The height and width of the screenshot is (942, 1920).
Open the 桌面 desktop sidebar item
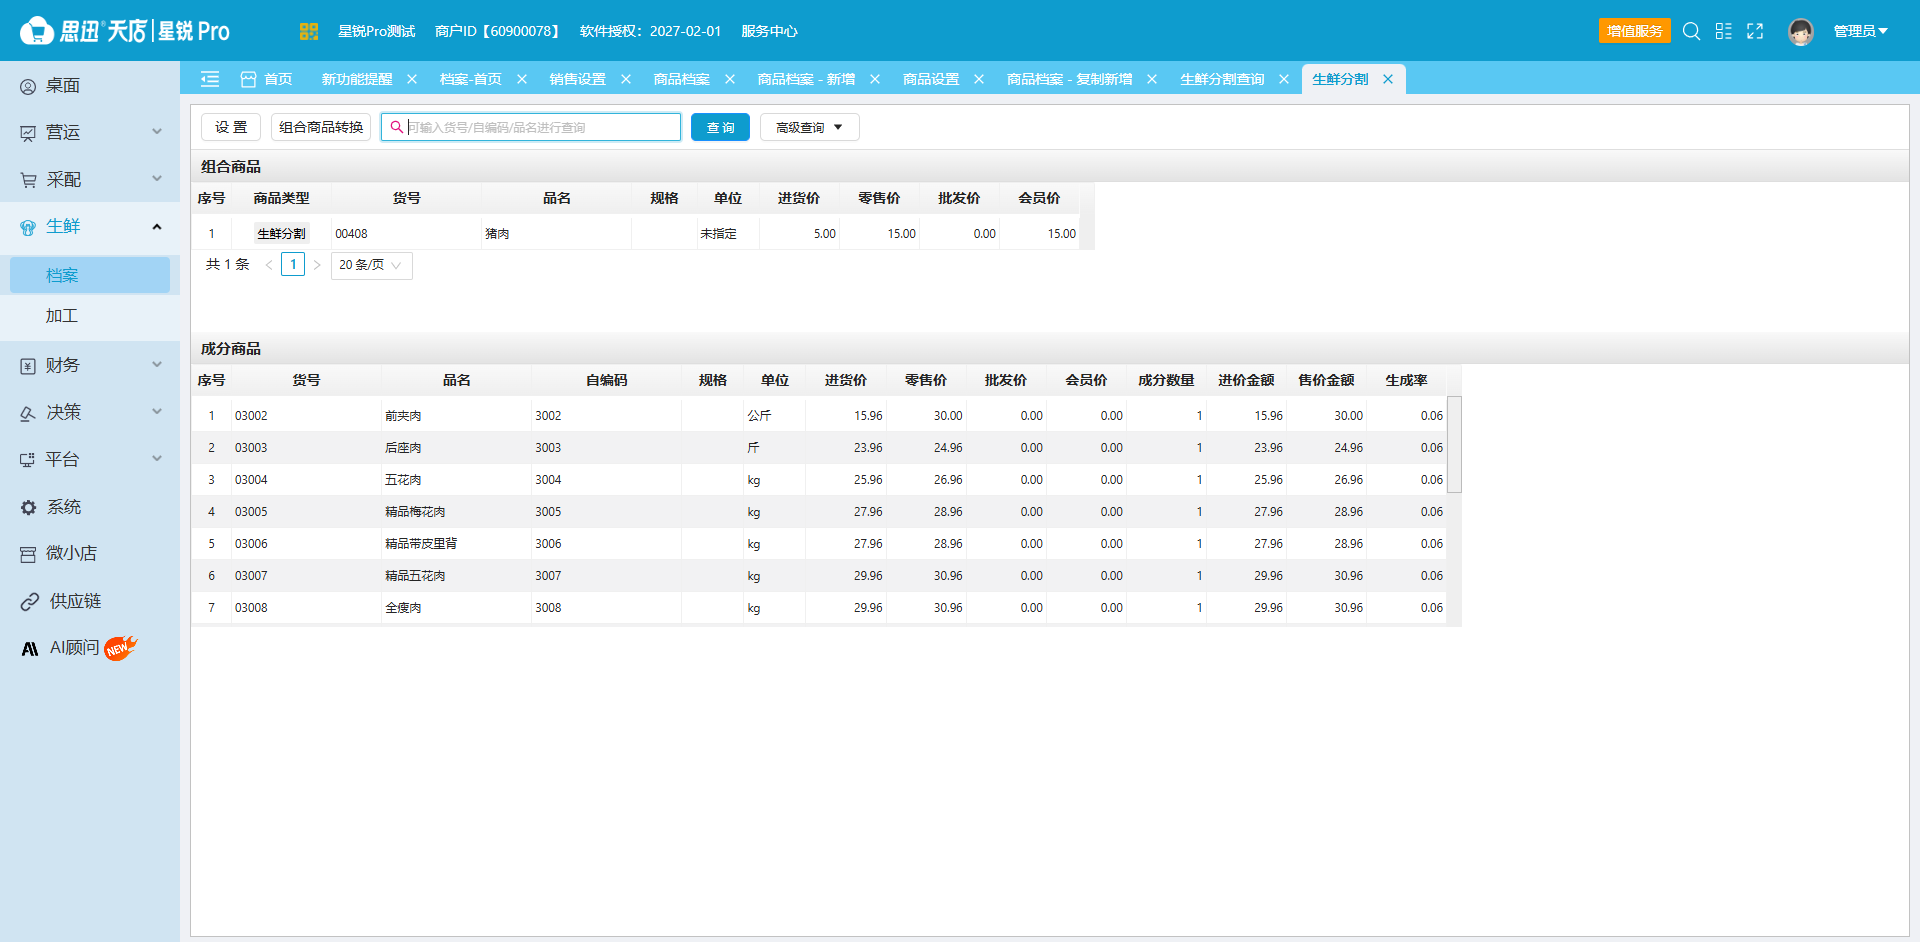[90, 86]
